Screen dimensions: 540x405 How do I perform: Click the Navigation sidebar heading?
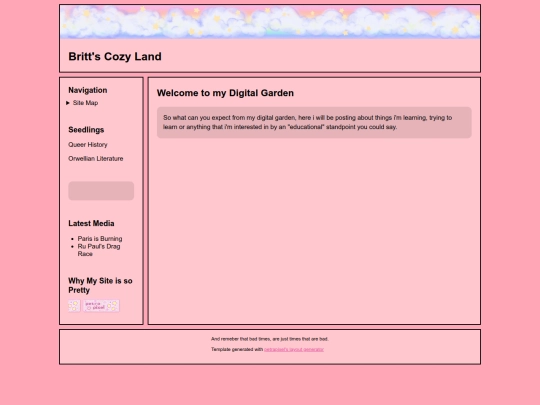88,90
